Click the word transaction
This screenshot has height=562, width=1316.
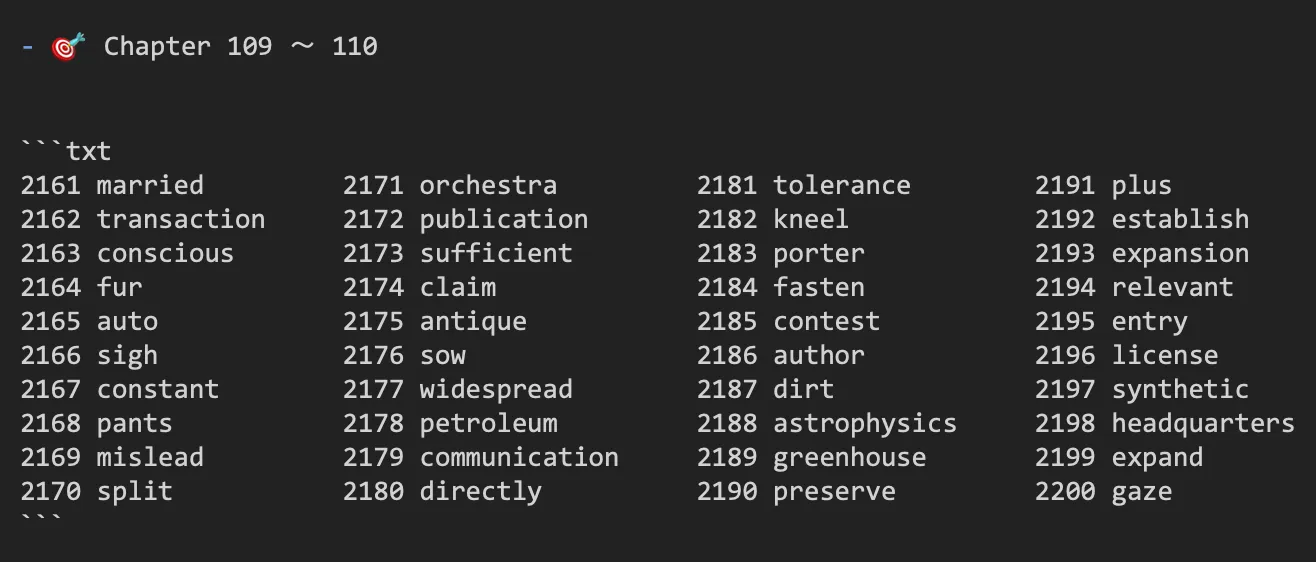181,219
